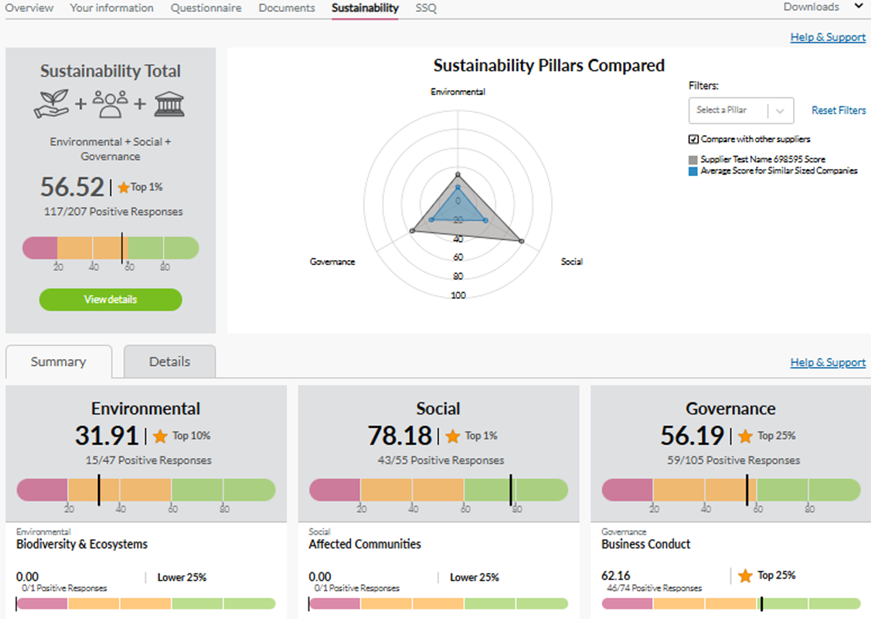871x619 pixels.
Task: Toggle Compare with other suppliers checkbox
Action: pyautogui.click(x=694, y=139)
